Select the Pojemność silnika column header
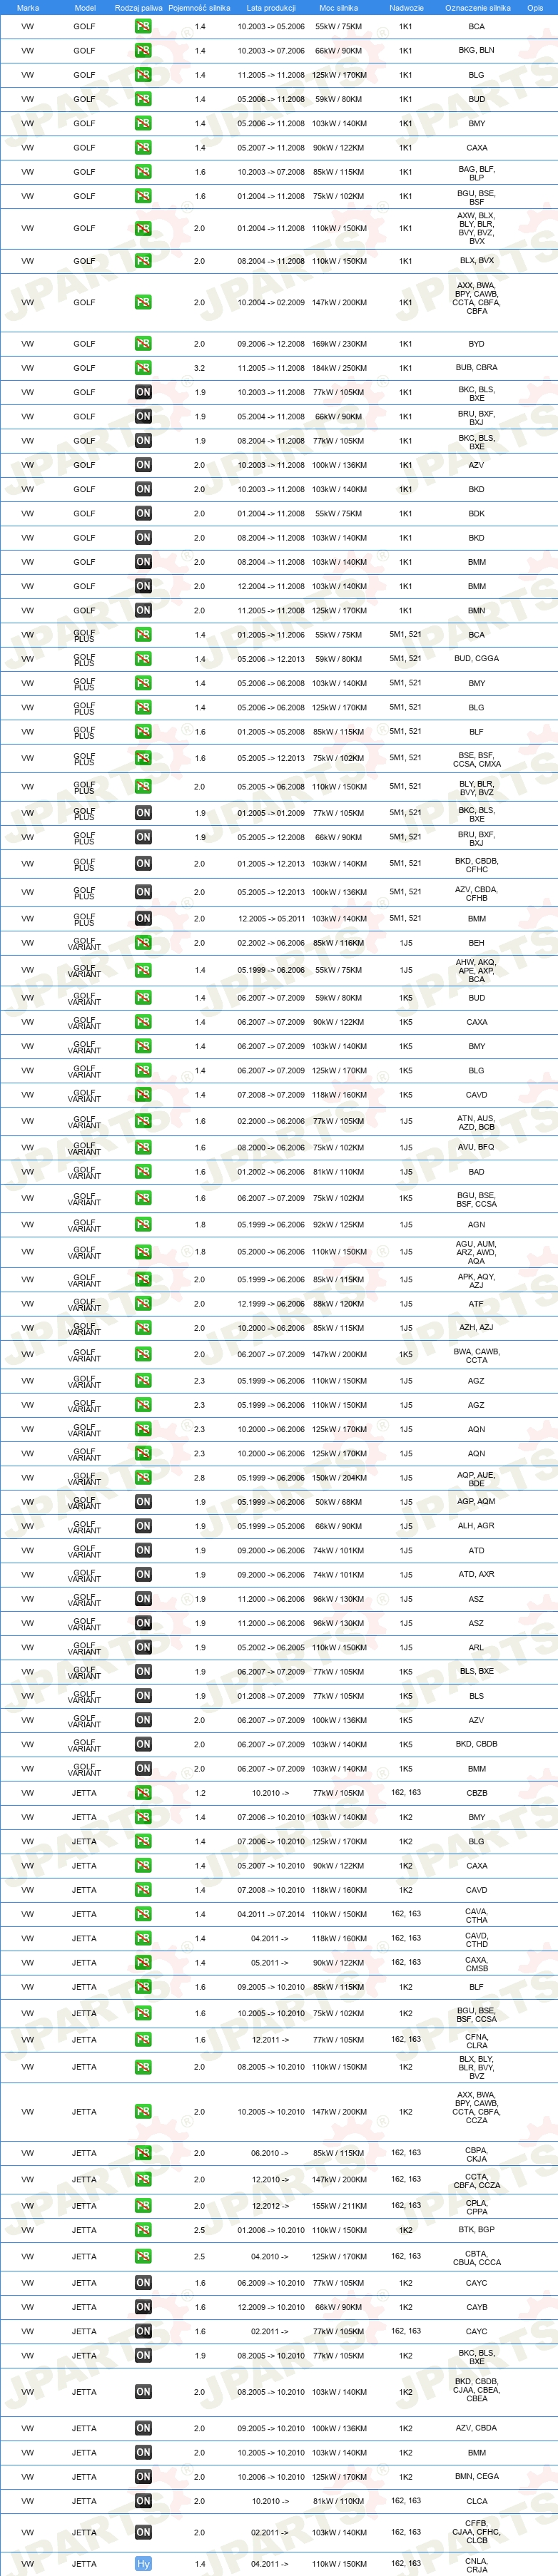Image resolution: width=558 pixels, height=2576 pixels. coord(199,7)
